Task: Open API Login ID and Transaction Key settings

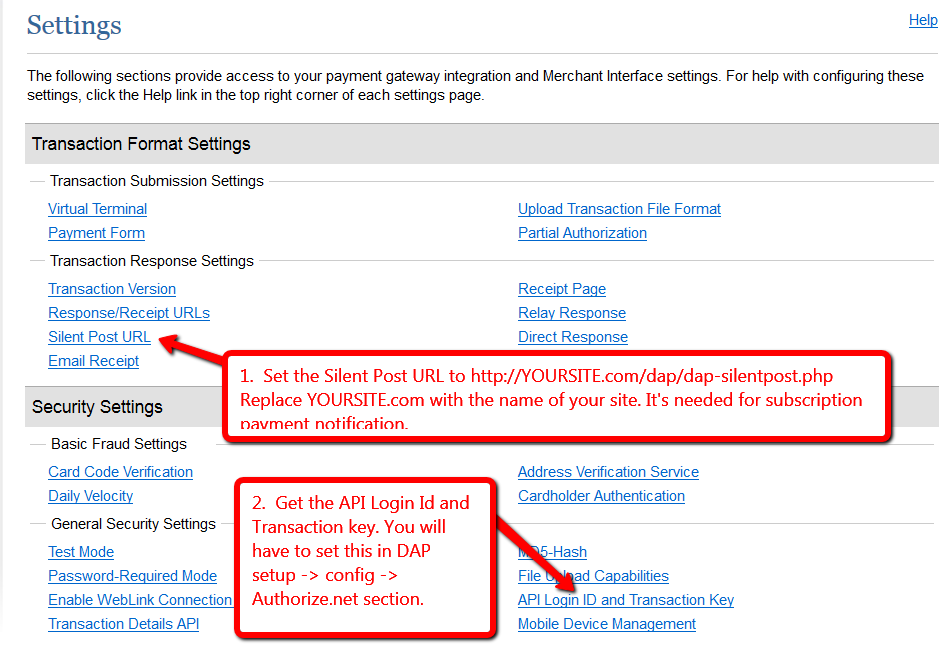Action: (625, 600)
